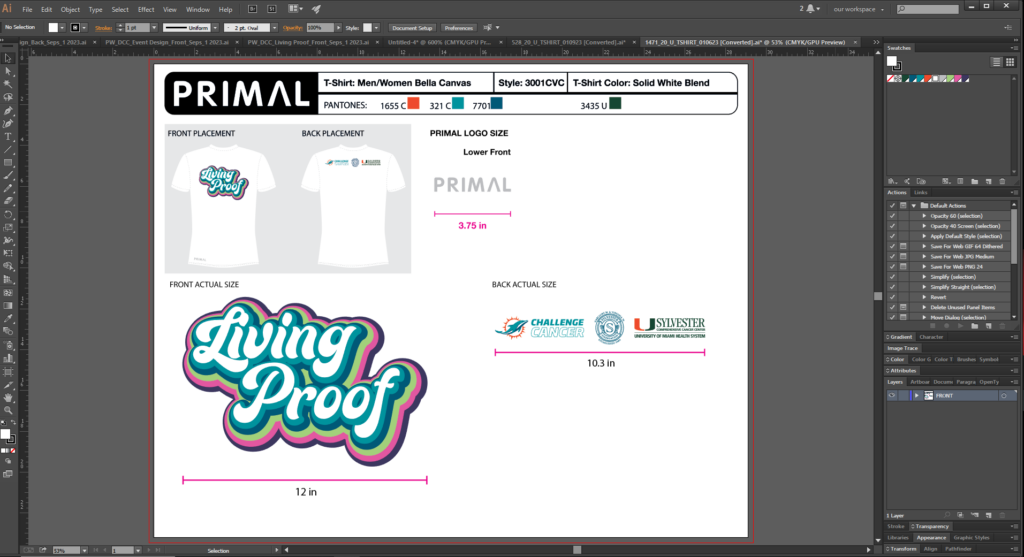
Task: Switch to the Pathfinder panel tab
Action: point(959,549)
